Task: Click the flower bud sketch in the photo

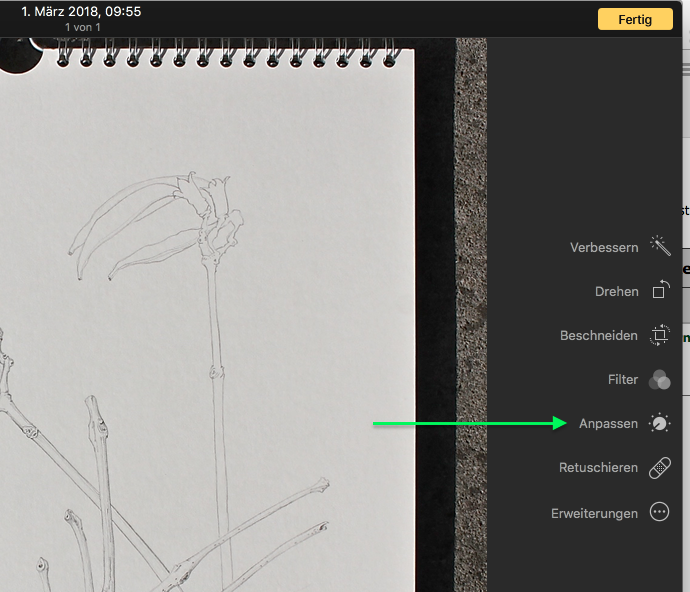Action: [200, 200]
